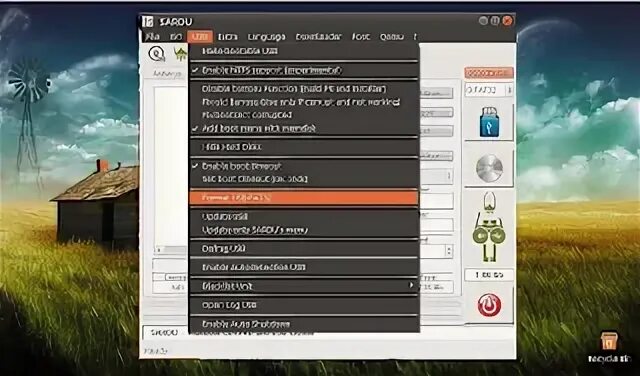Click the silver CD disc icon
This screenshot has width=640, height=376.
point(489,168)
